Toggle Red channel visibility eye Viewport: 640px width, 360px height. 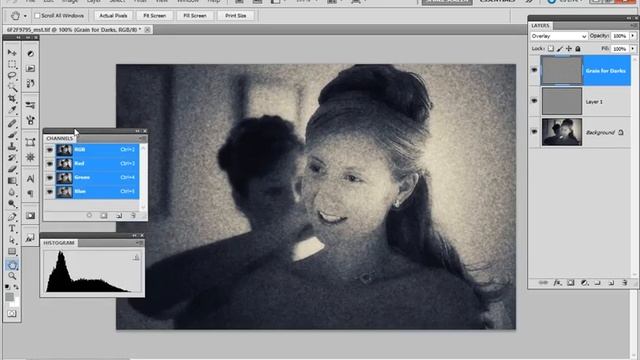[49, 164]
